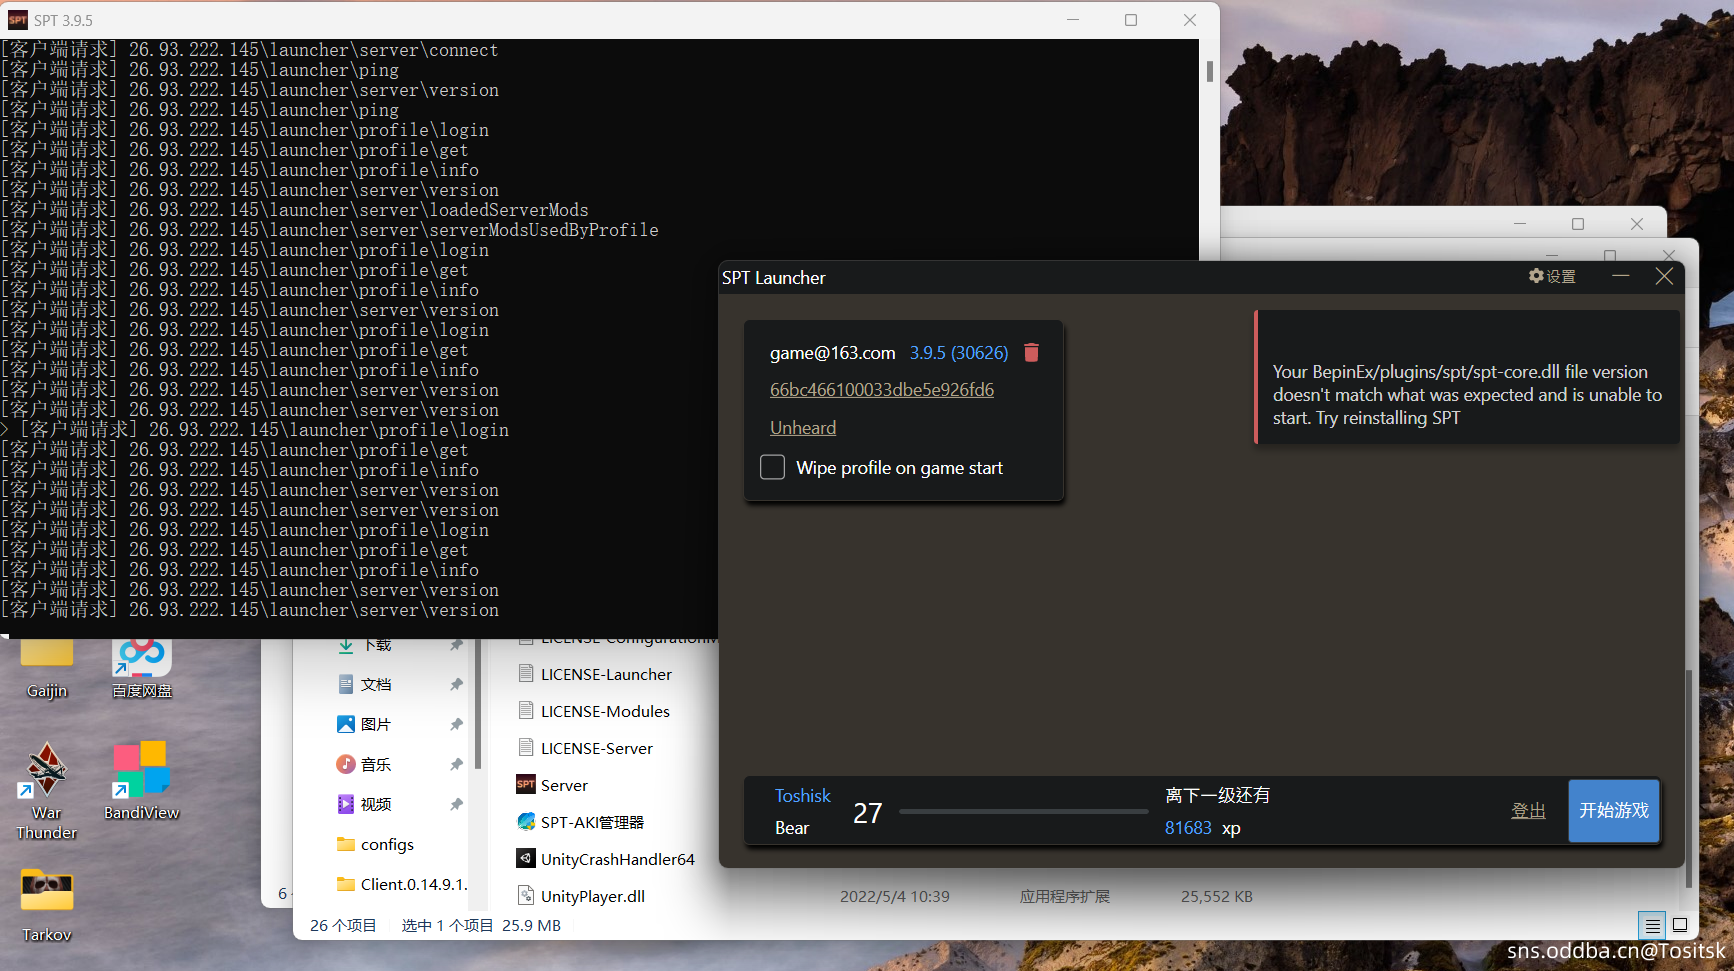This screenshot has width=1734, height=971.
Task: Click the 登出 logout link
Action: [x=1527, y=811]
